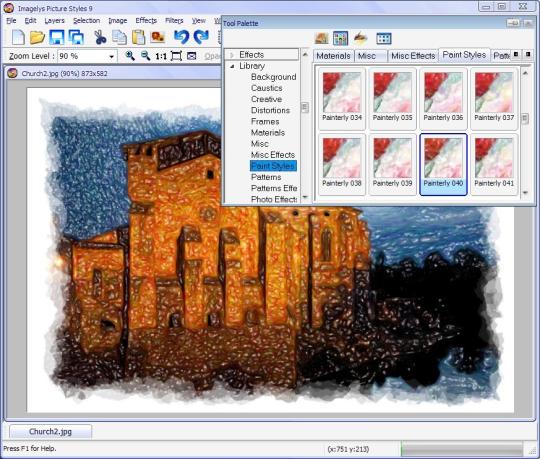Click the Save All icon
Screen dimensions: 540x459
(76, 37)
